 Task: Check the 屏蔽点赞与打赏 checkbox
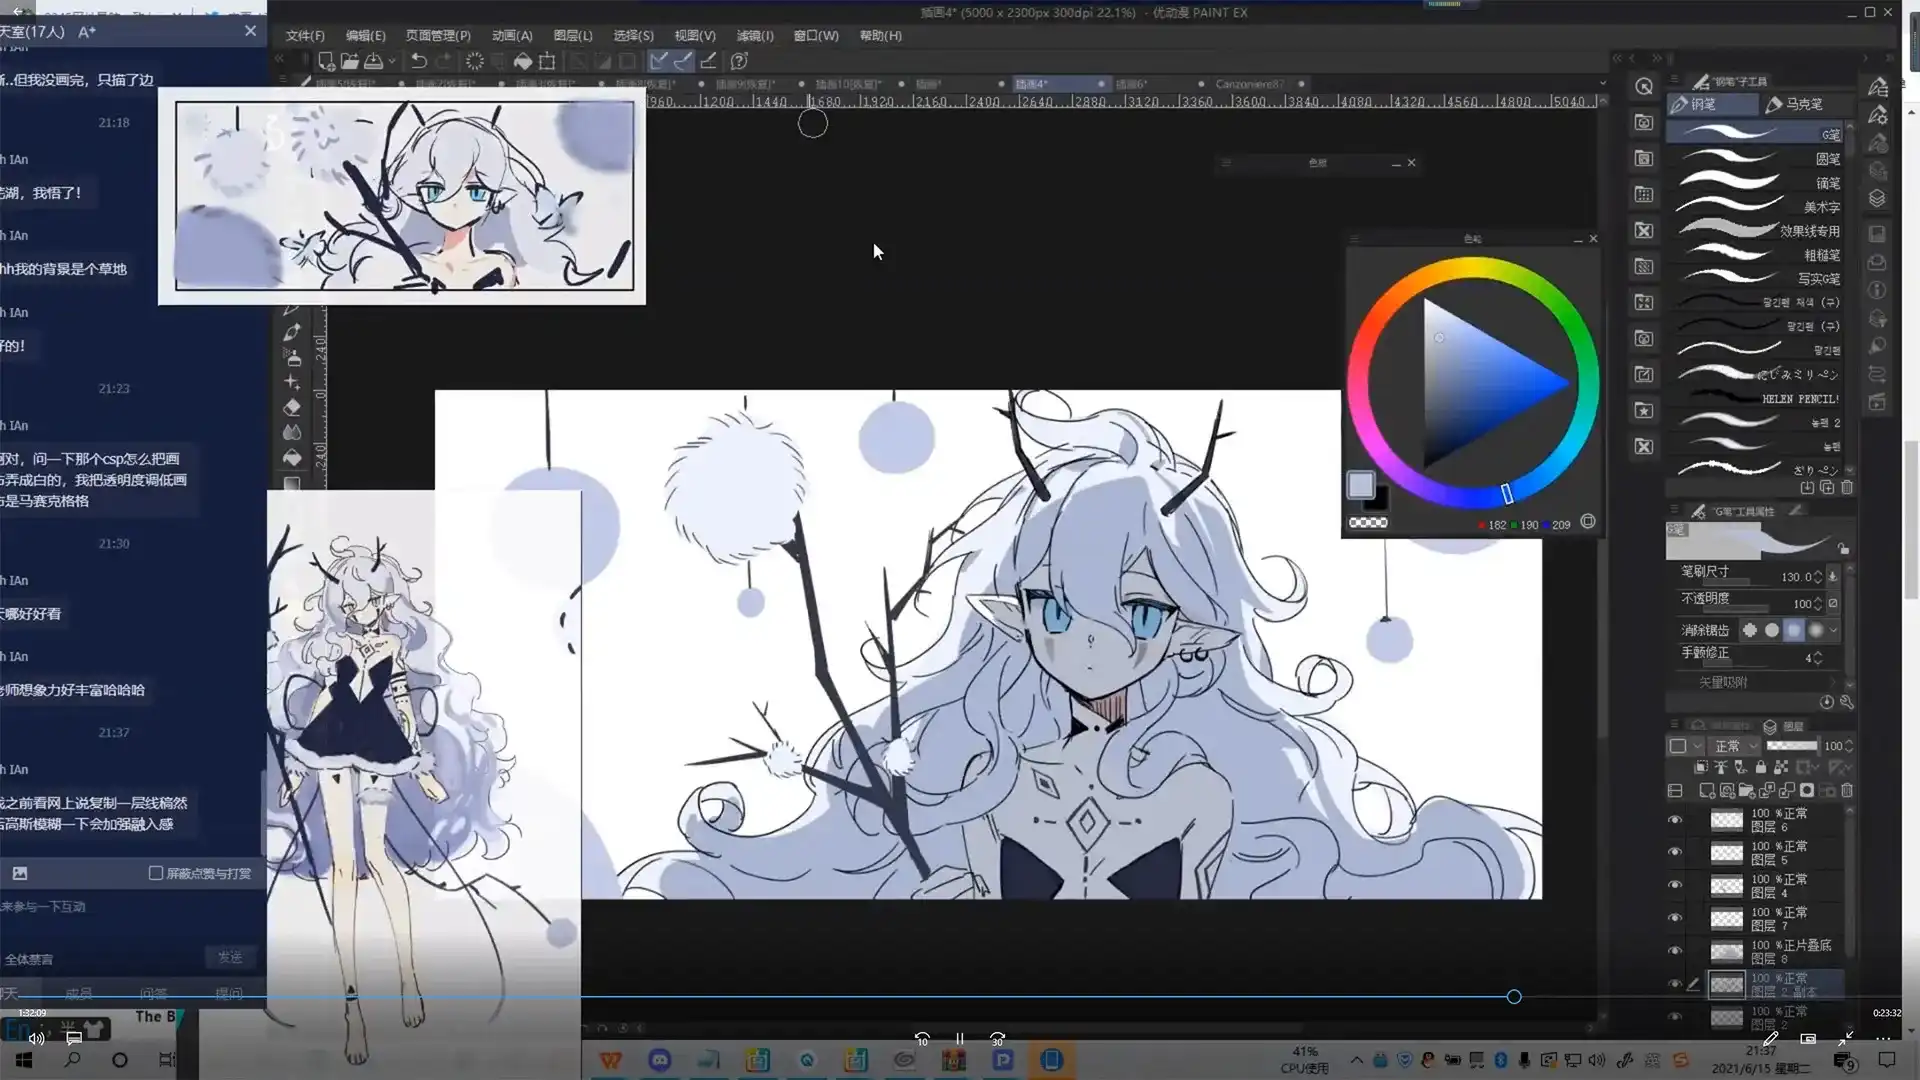[x=156, y=873]
